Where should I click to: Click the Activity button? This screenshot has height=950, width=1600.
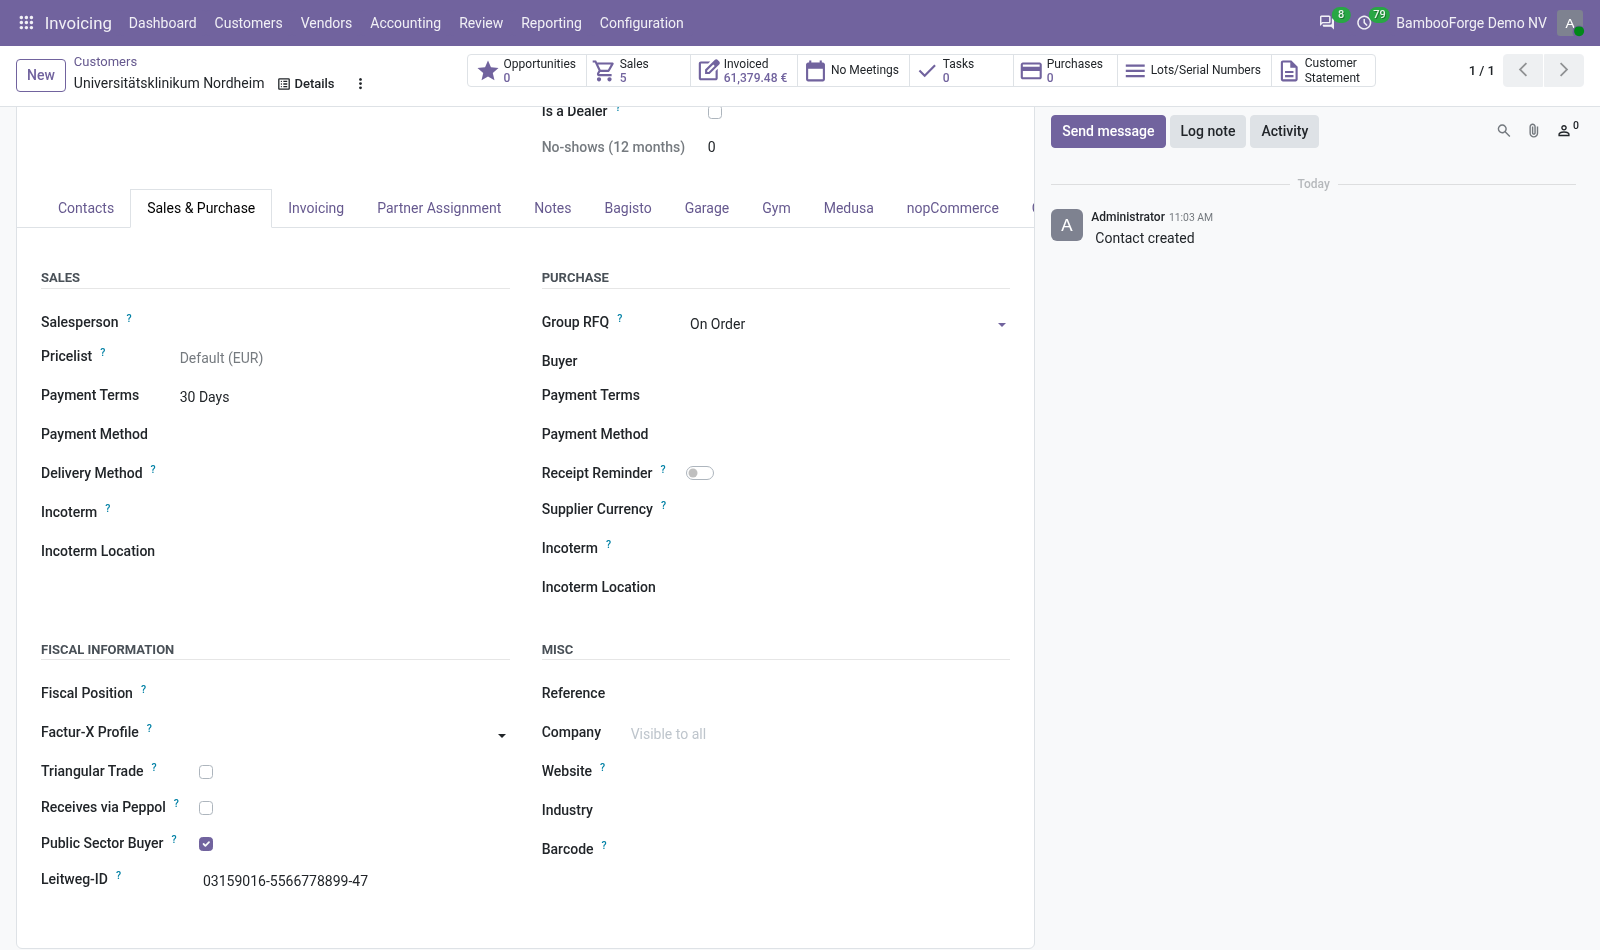(1284, 131)
